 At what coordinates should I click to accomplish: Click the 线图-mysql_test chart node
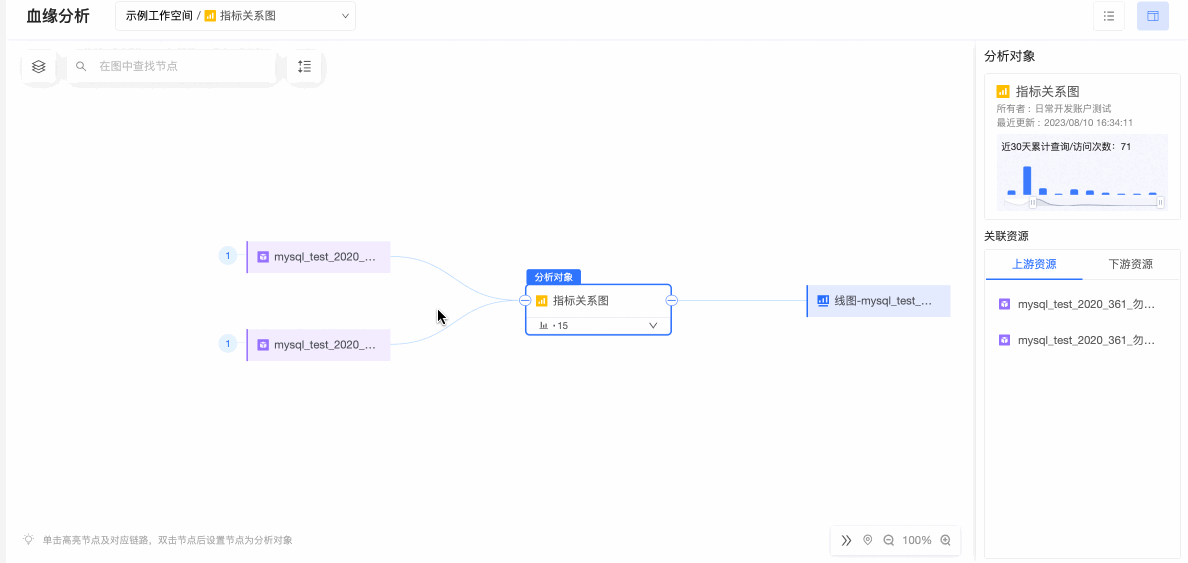(x=879, y=300)
